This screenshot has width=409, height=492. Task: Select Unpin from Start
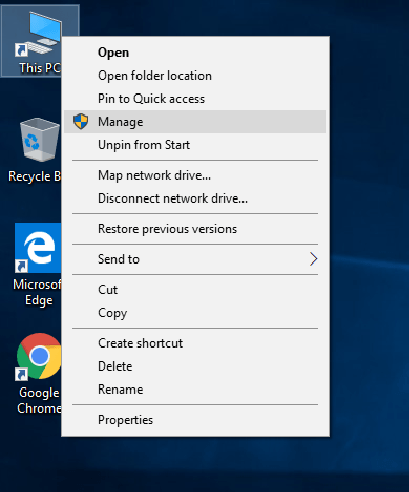pos(195,145)
